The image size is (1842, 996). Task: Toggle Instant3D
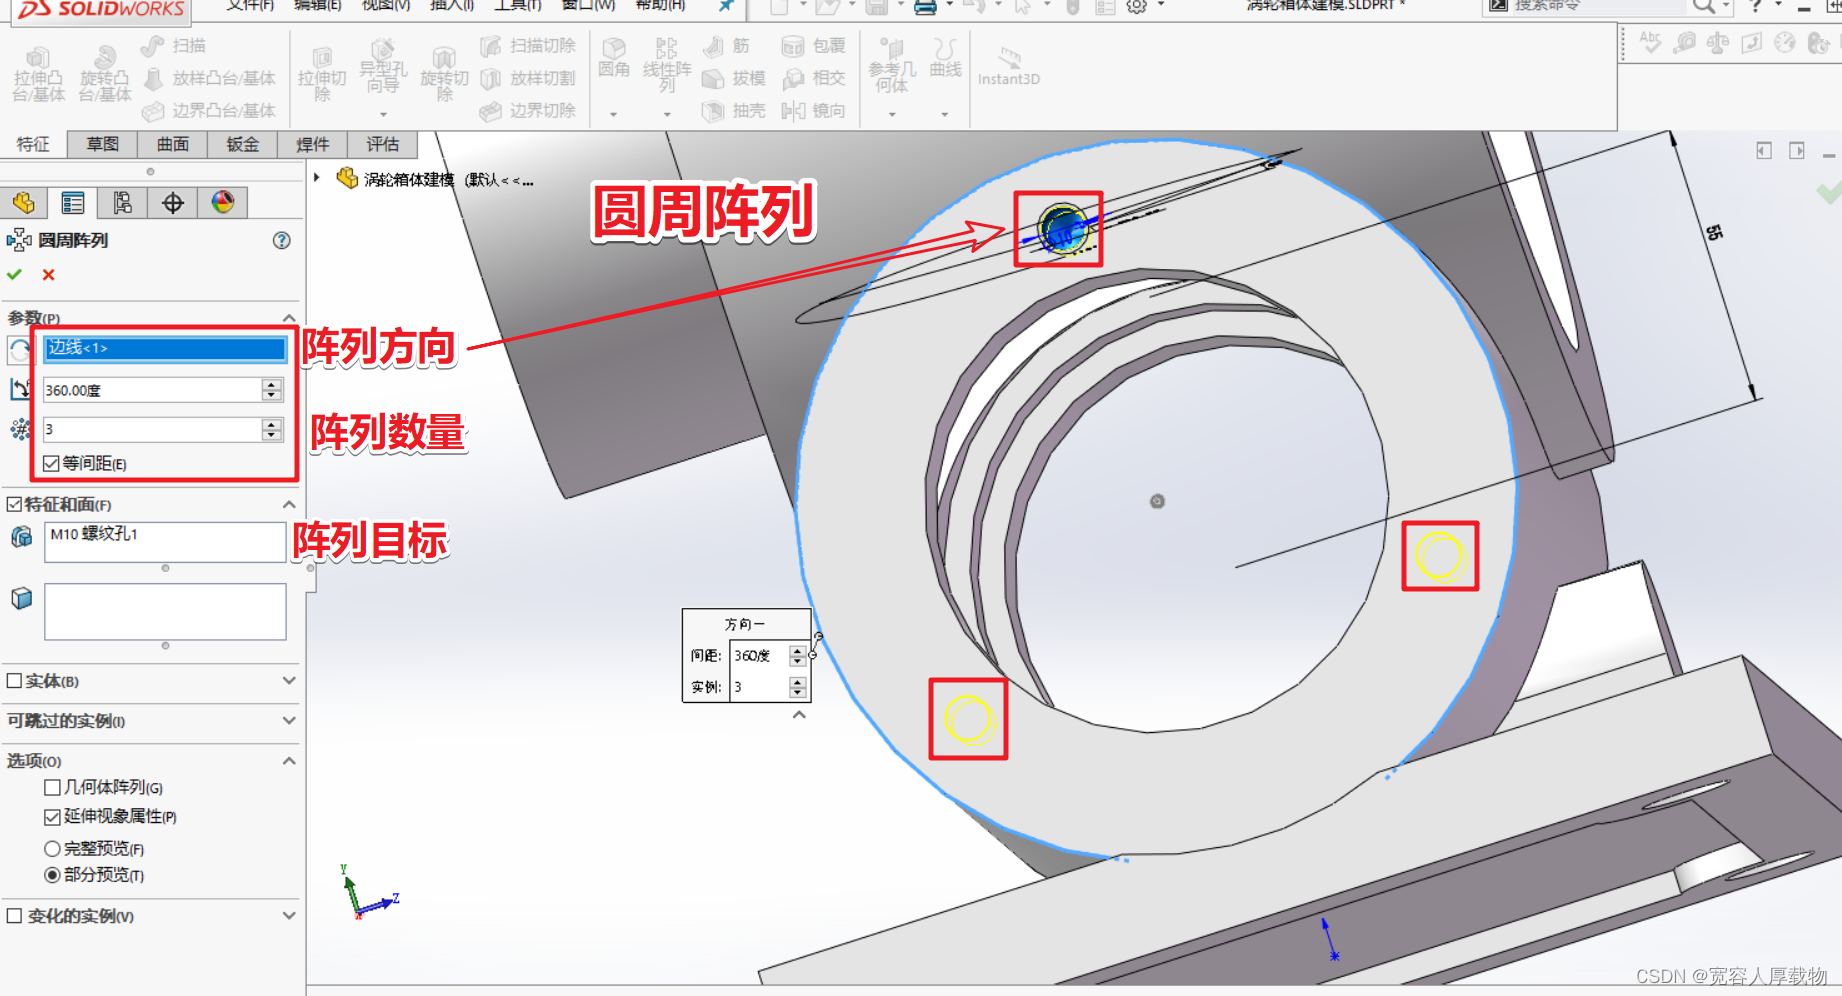pyautogui.click(x=1009, y=67)
